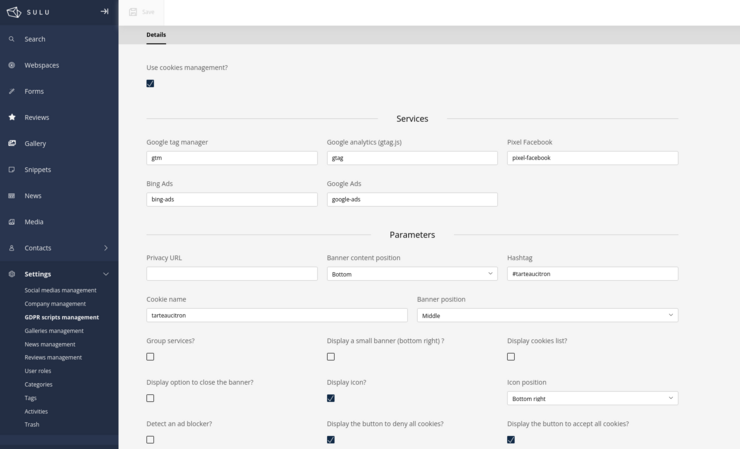The width and height of the screenshot is (740, 449).
Task: Expand the Contacts submenu chevron
Action: [106, 248]
